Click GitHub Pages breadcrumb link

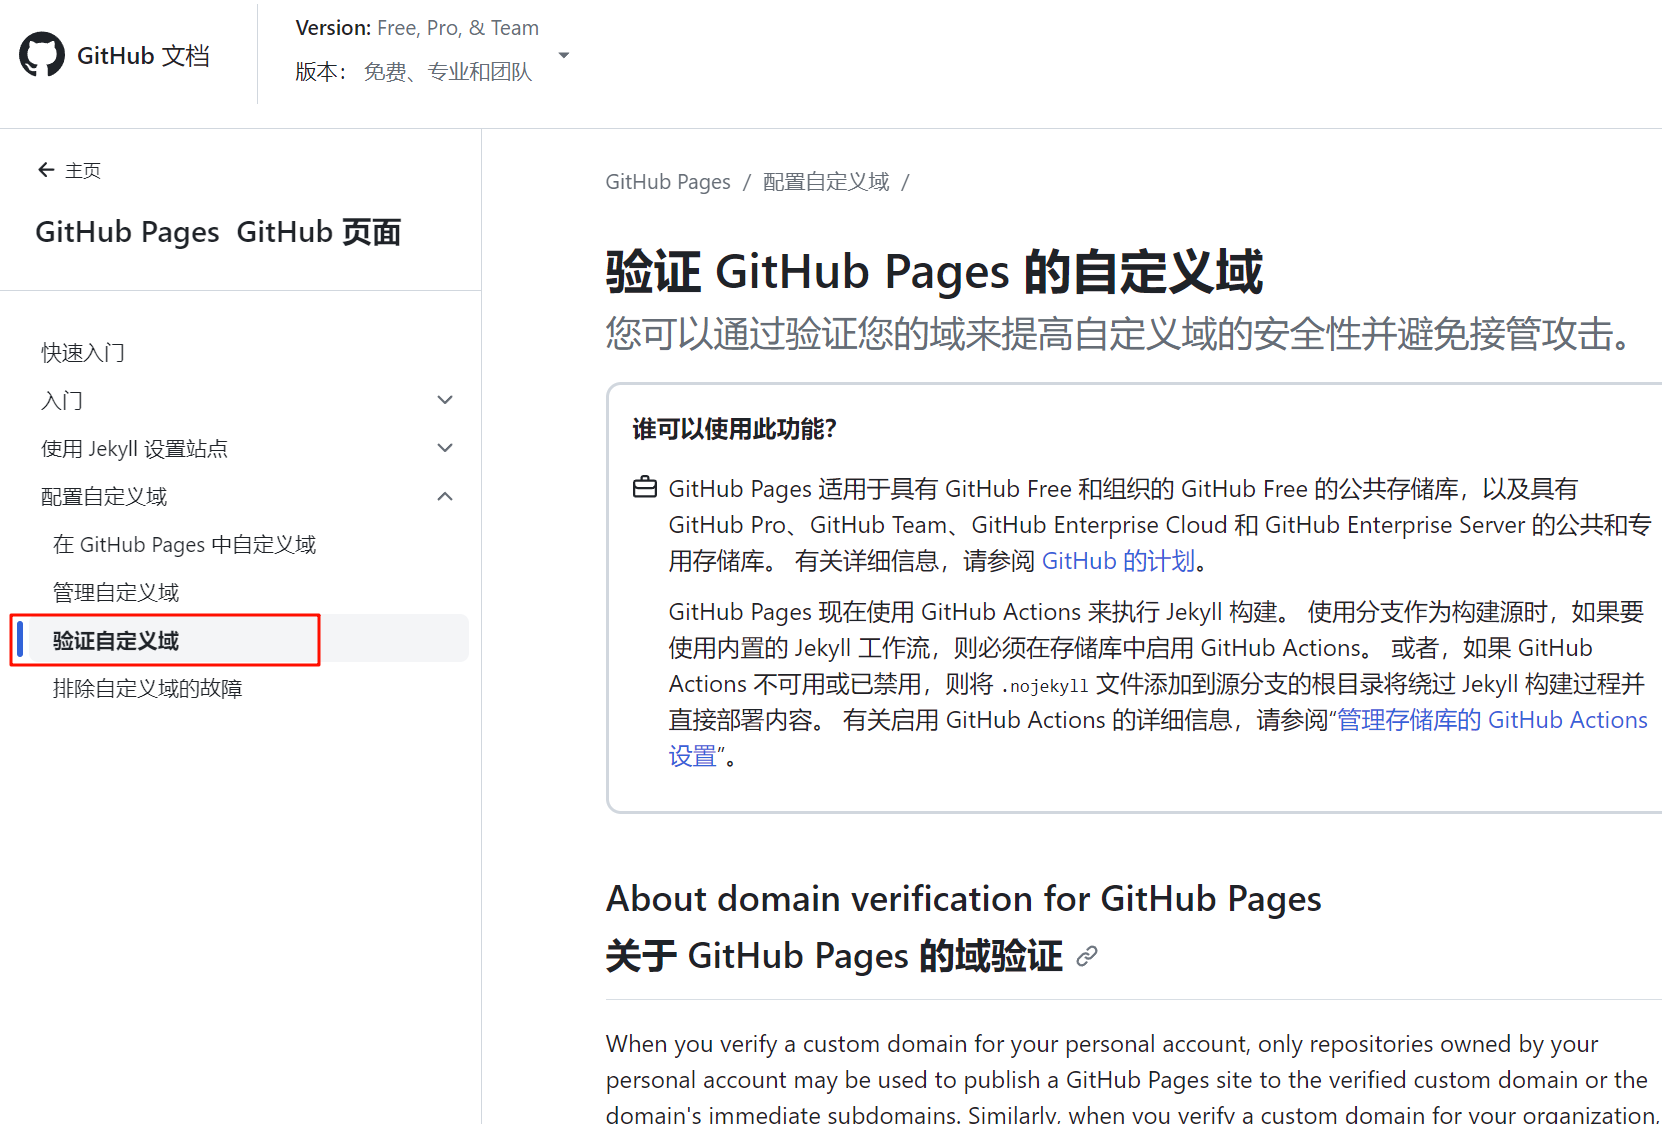pyautogui.click(x=668, y=182)
